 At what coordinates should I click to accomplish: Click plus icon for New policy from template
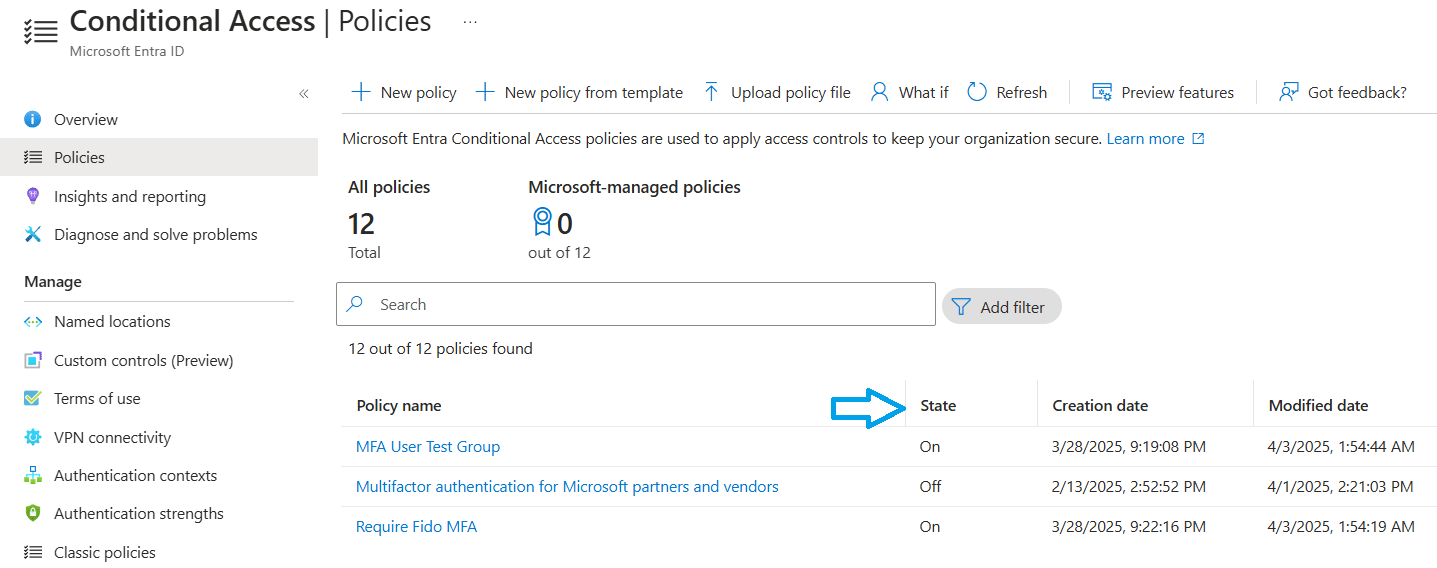485,92
